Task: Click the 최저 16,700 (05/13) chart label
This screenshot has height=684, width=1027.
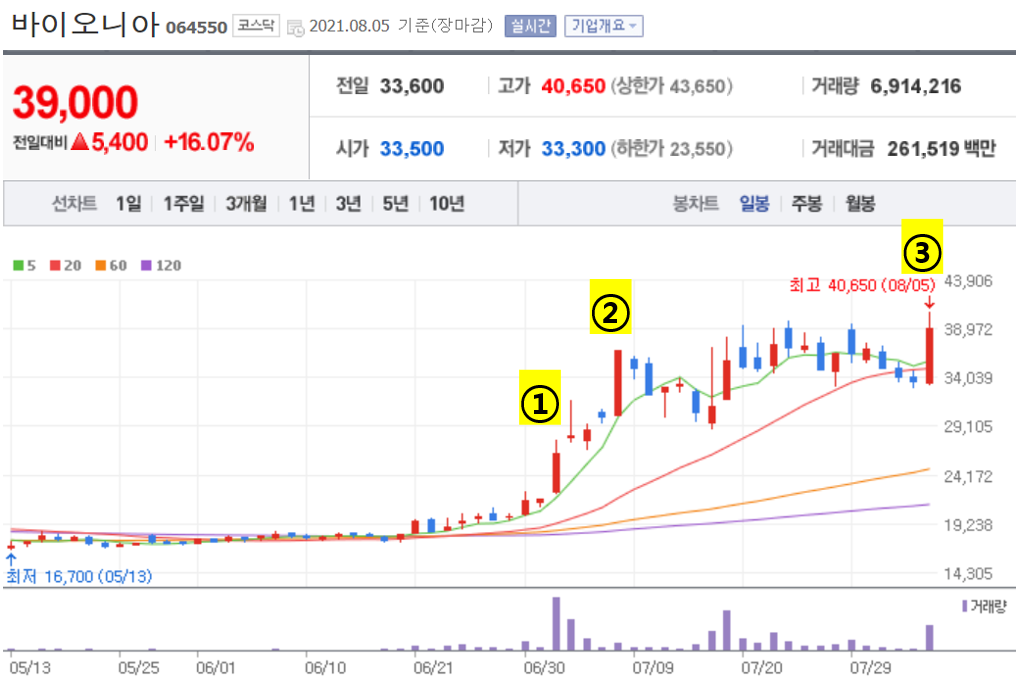Action: pos(79,577)
